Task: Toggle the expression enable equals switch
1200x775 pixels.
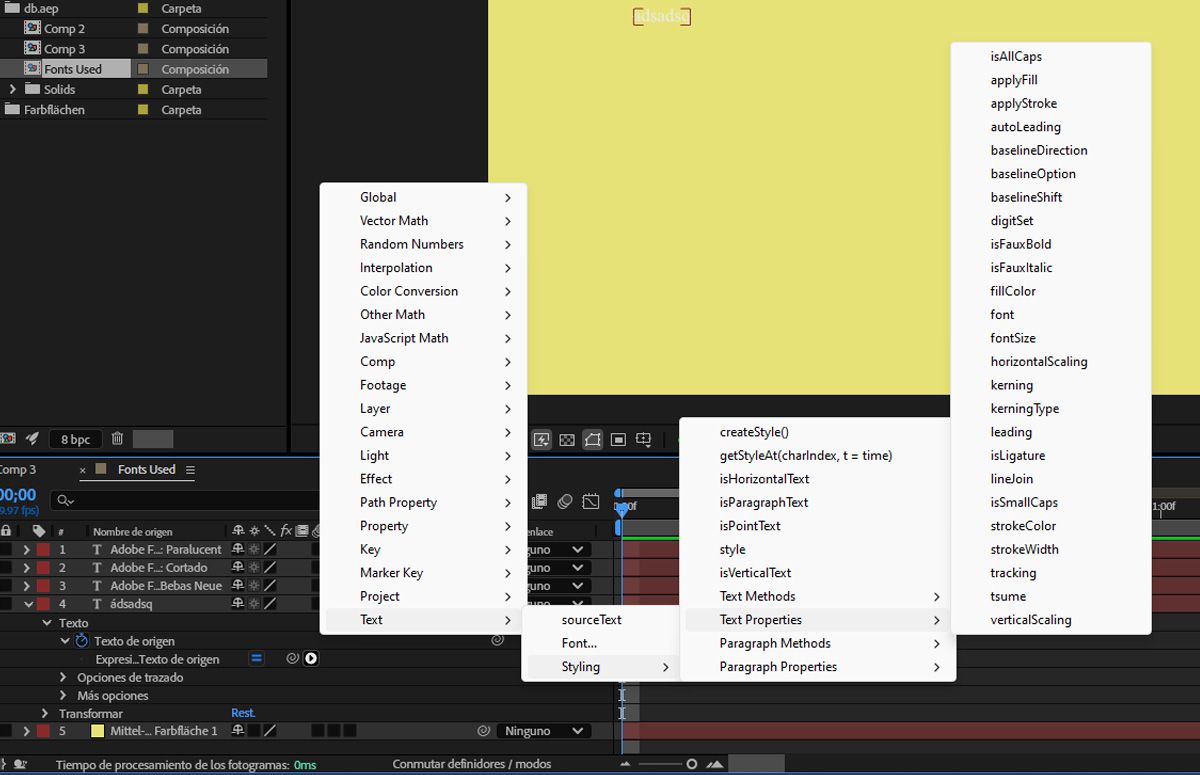Action: click(x=256, y=658)
